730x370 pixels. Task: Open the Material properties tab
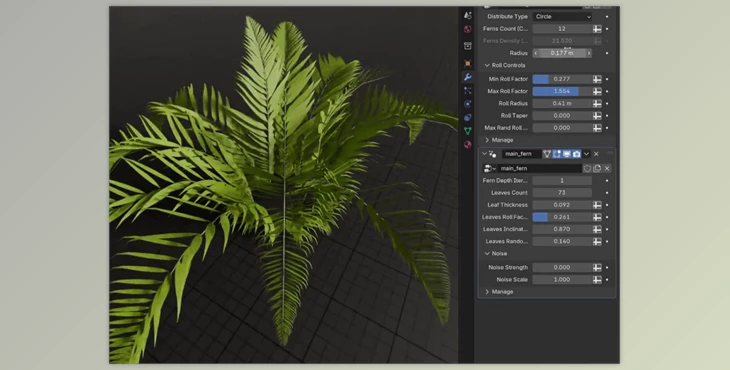click(x=468, y=144)
